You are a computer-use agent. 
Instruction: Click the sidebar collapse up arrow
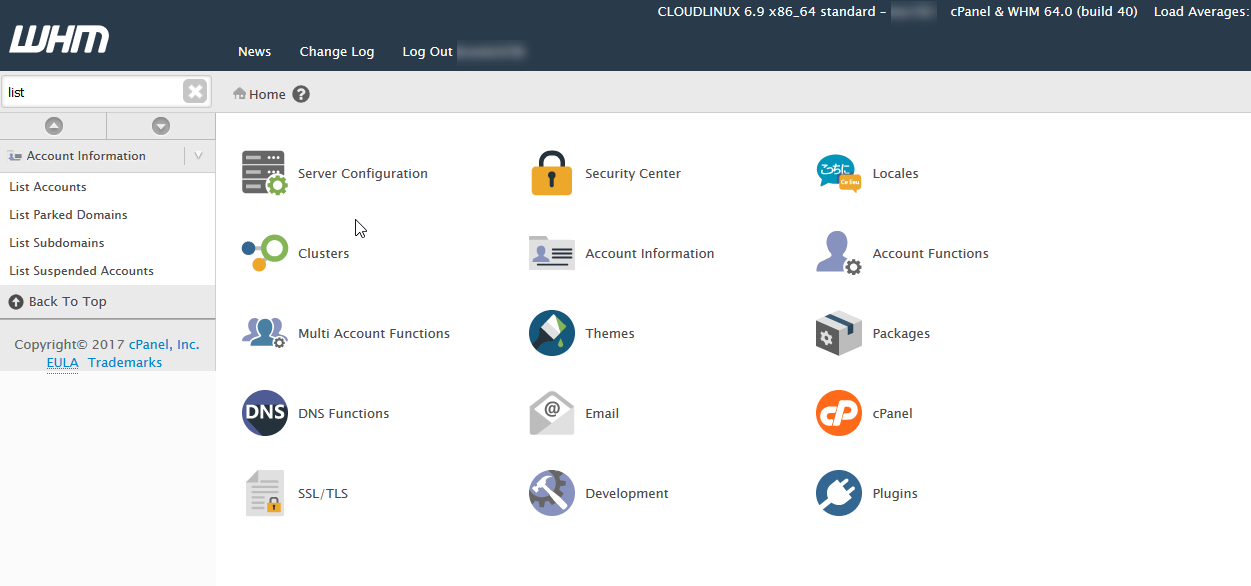54,126
